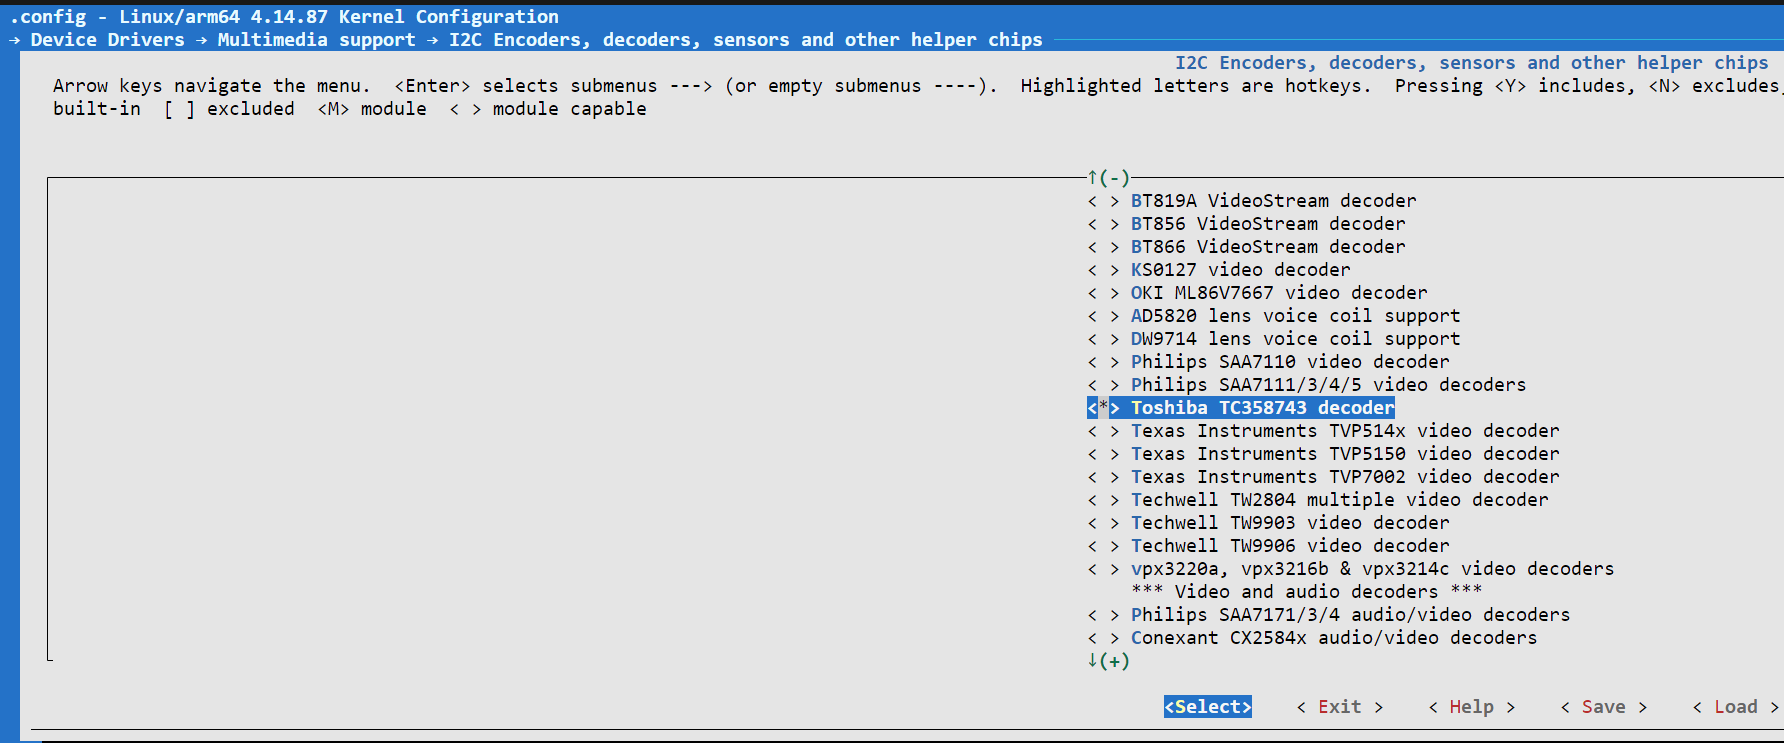Select Texas Instruments TVP514x video decoder

(1324, 431)
